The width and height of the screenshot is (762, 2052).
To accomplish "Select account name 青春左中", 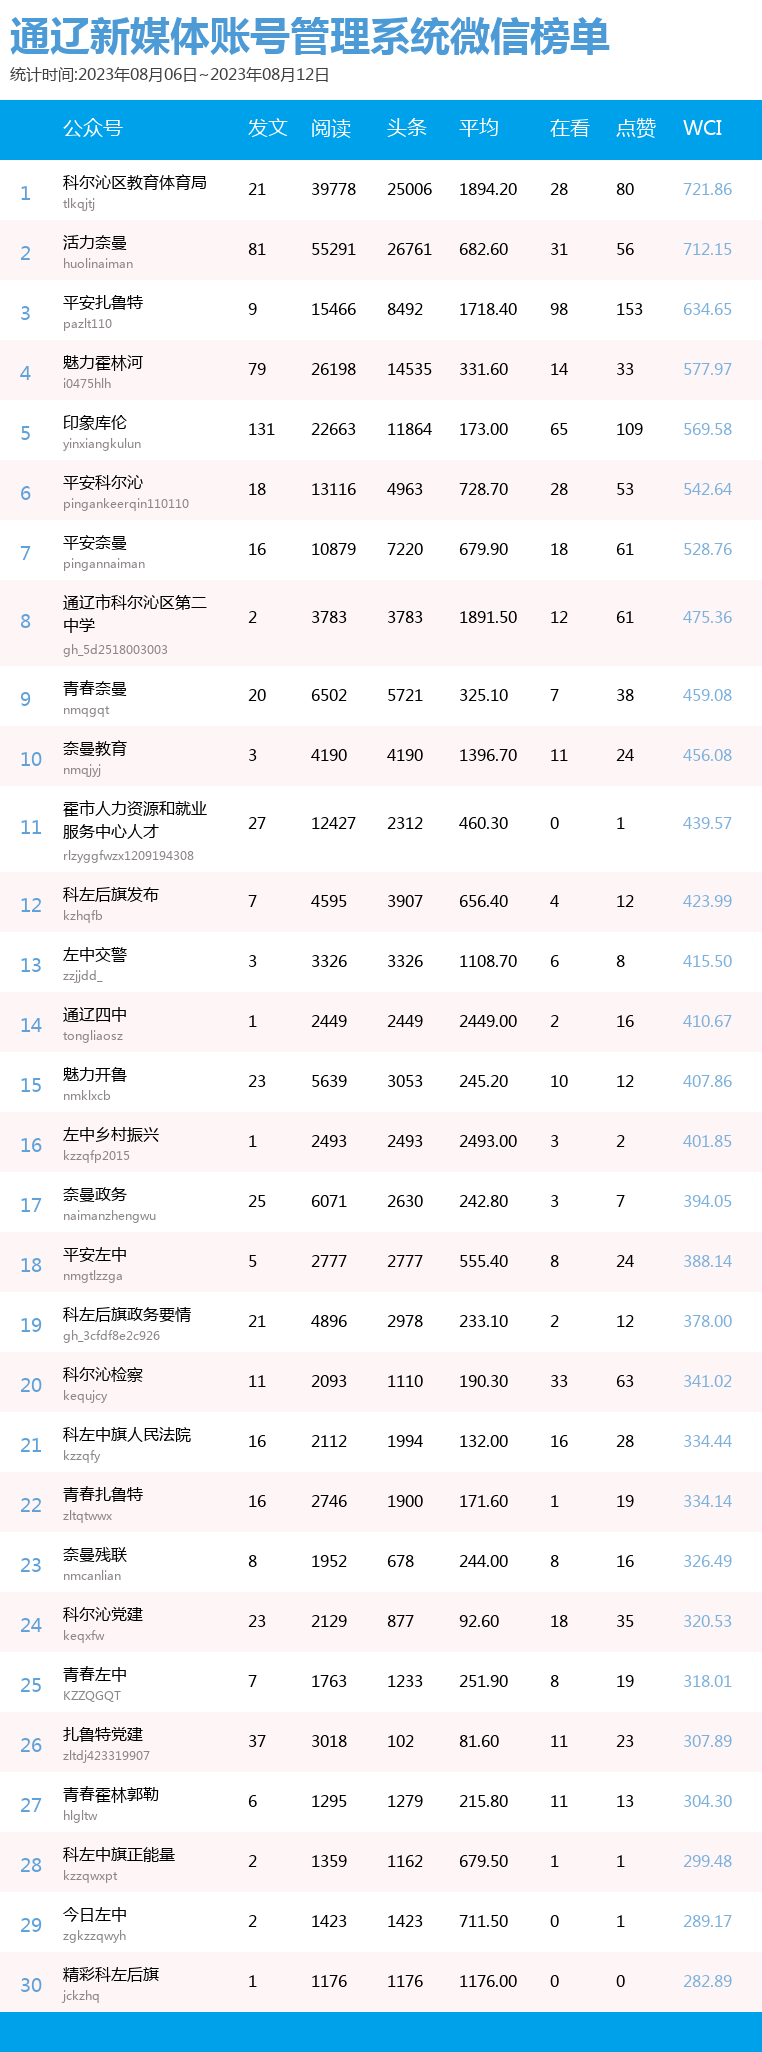I will pos(95,1674).
